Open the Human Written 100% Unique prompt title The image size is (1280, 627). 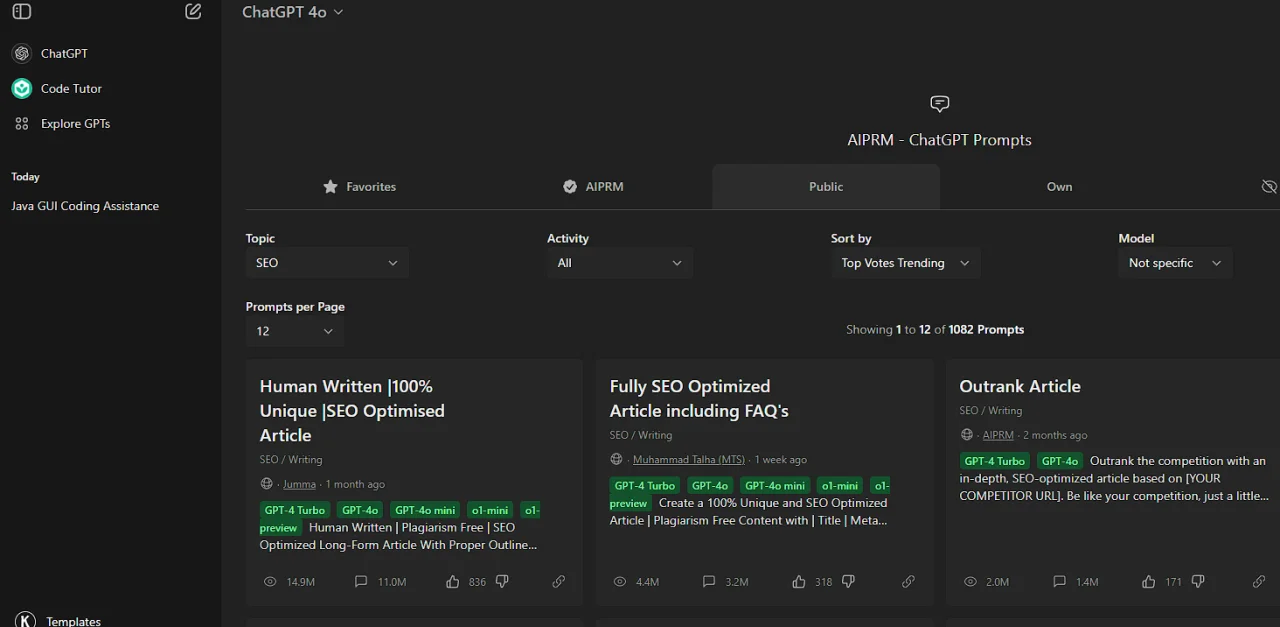coord(352,410)
